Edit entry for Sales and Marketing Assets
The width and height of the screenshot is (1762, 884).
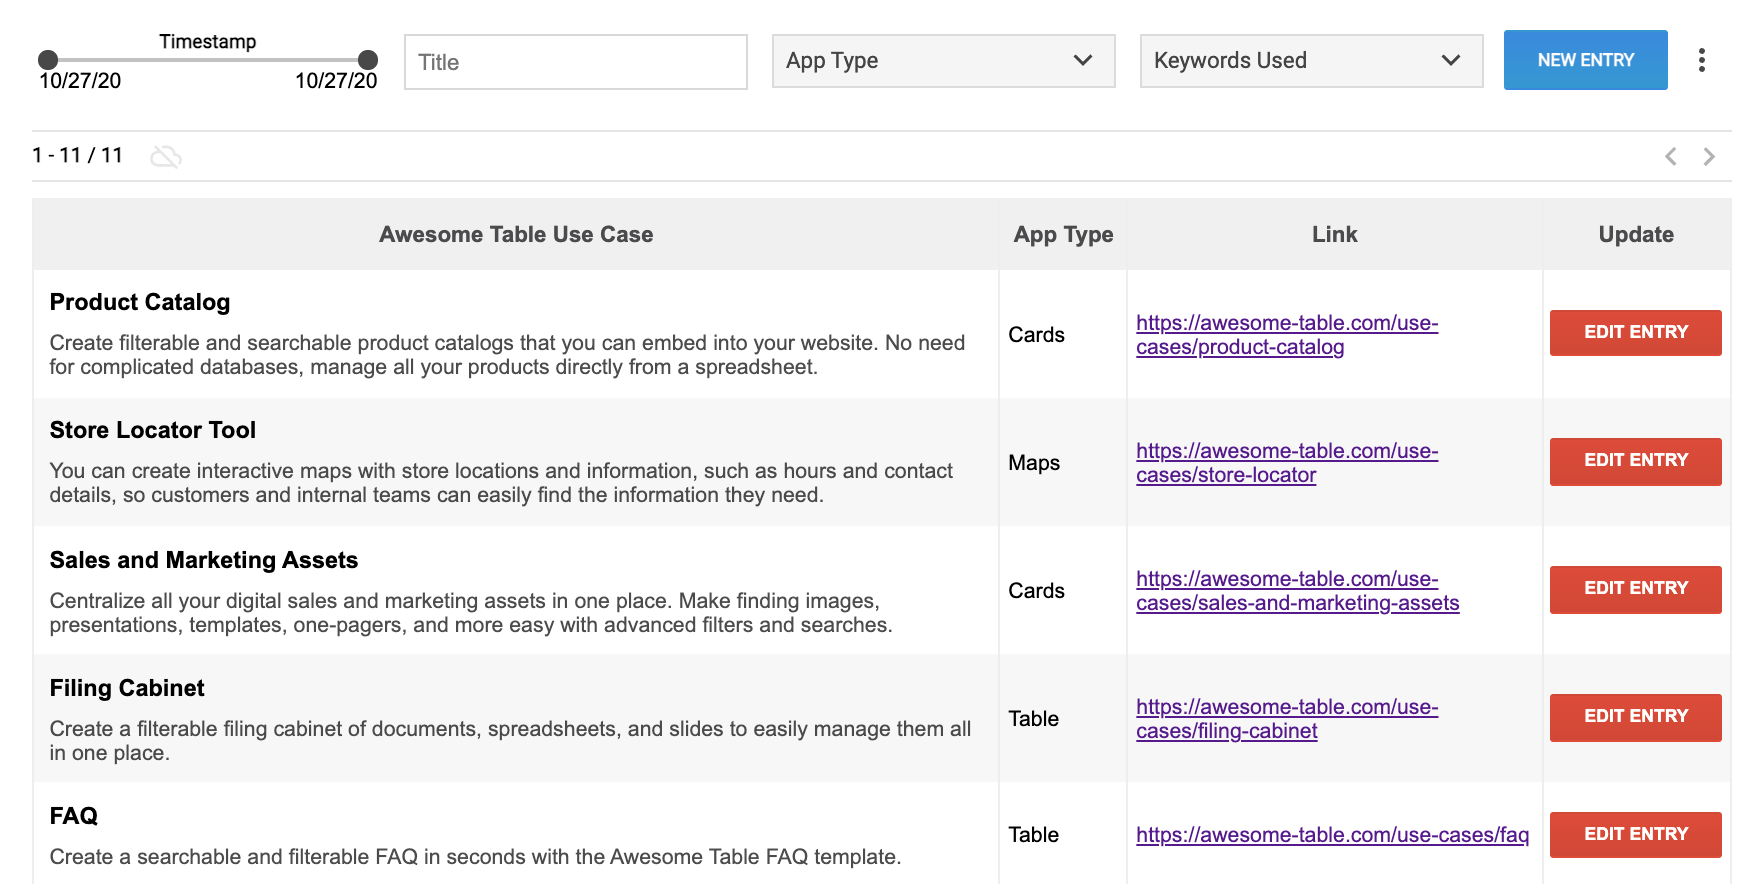(x=1635, y=588)
